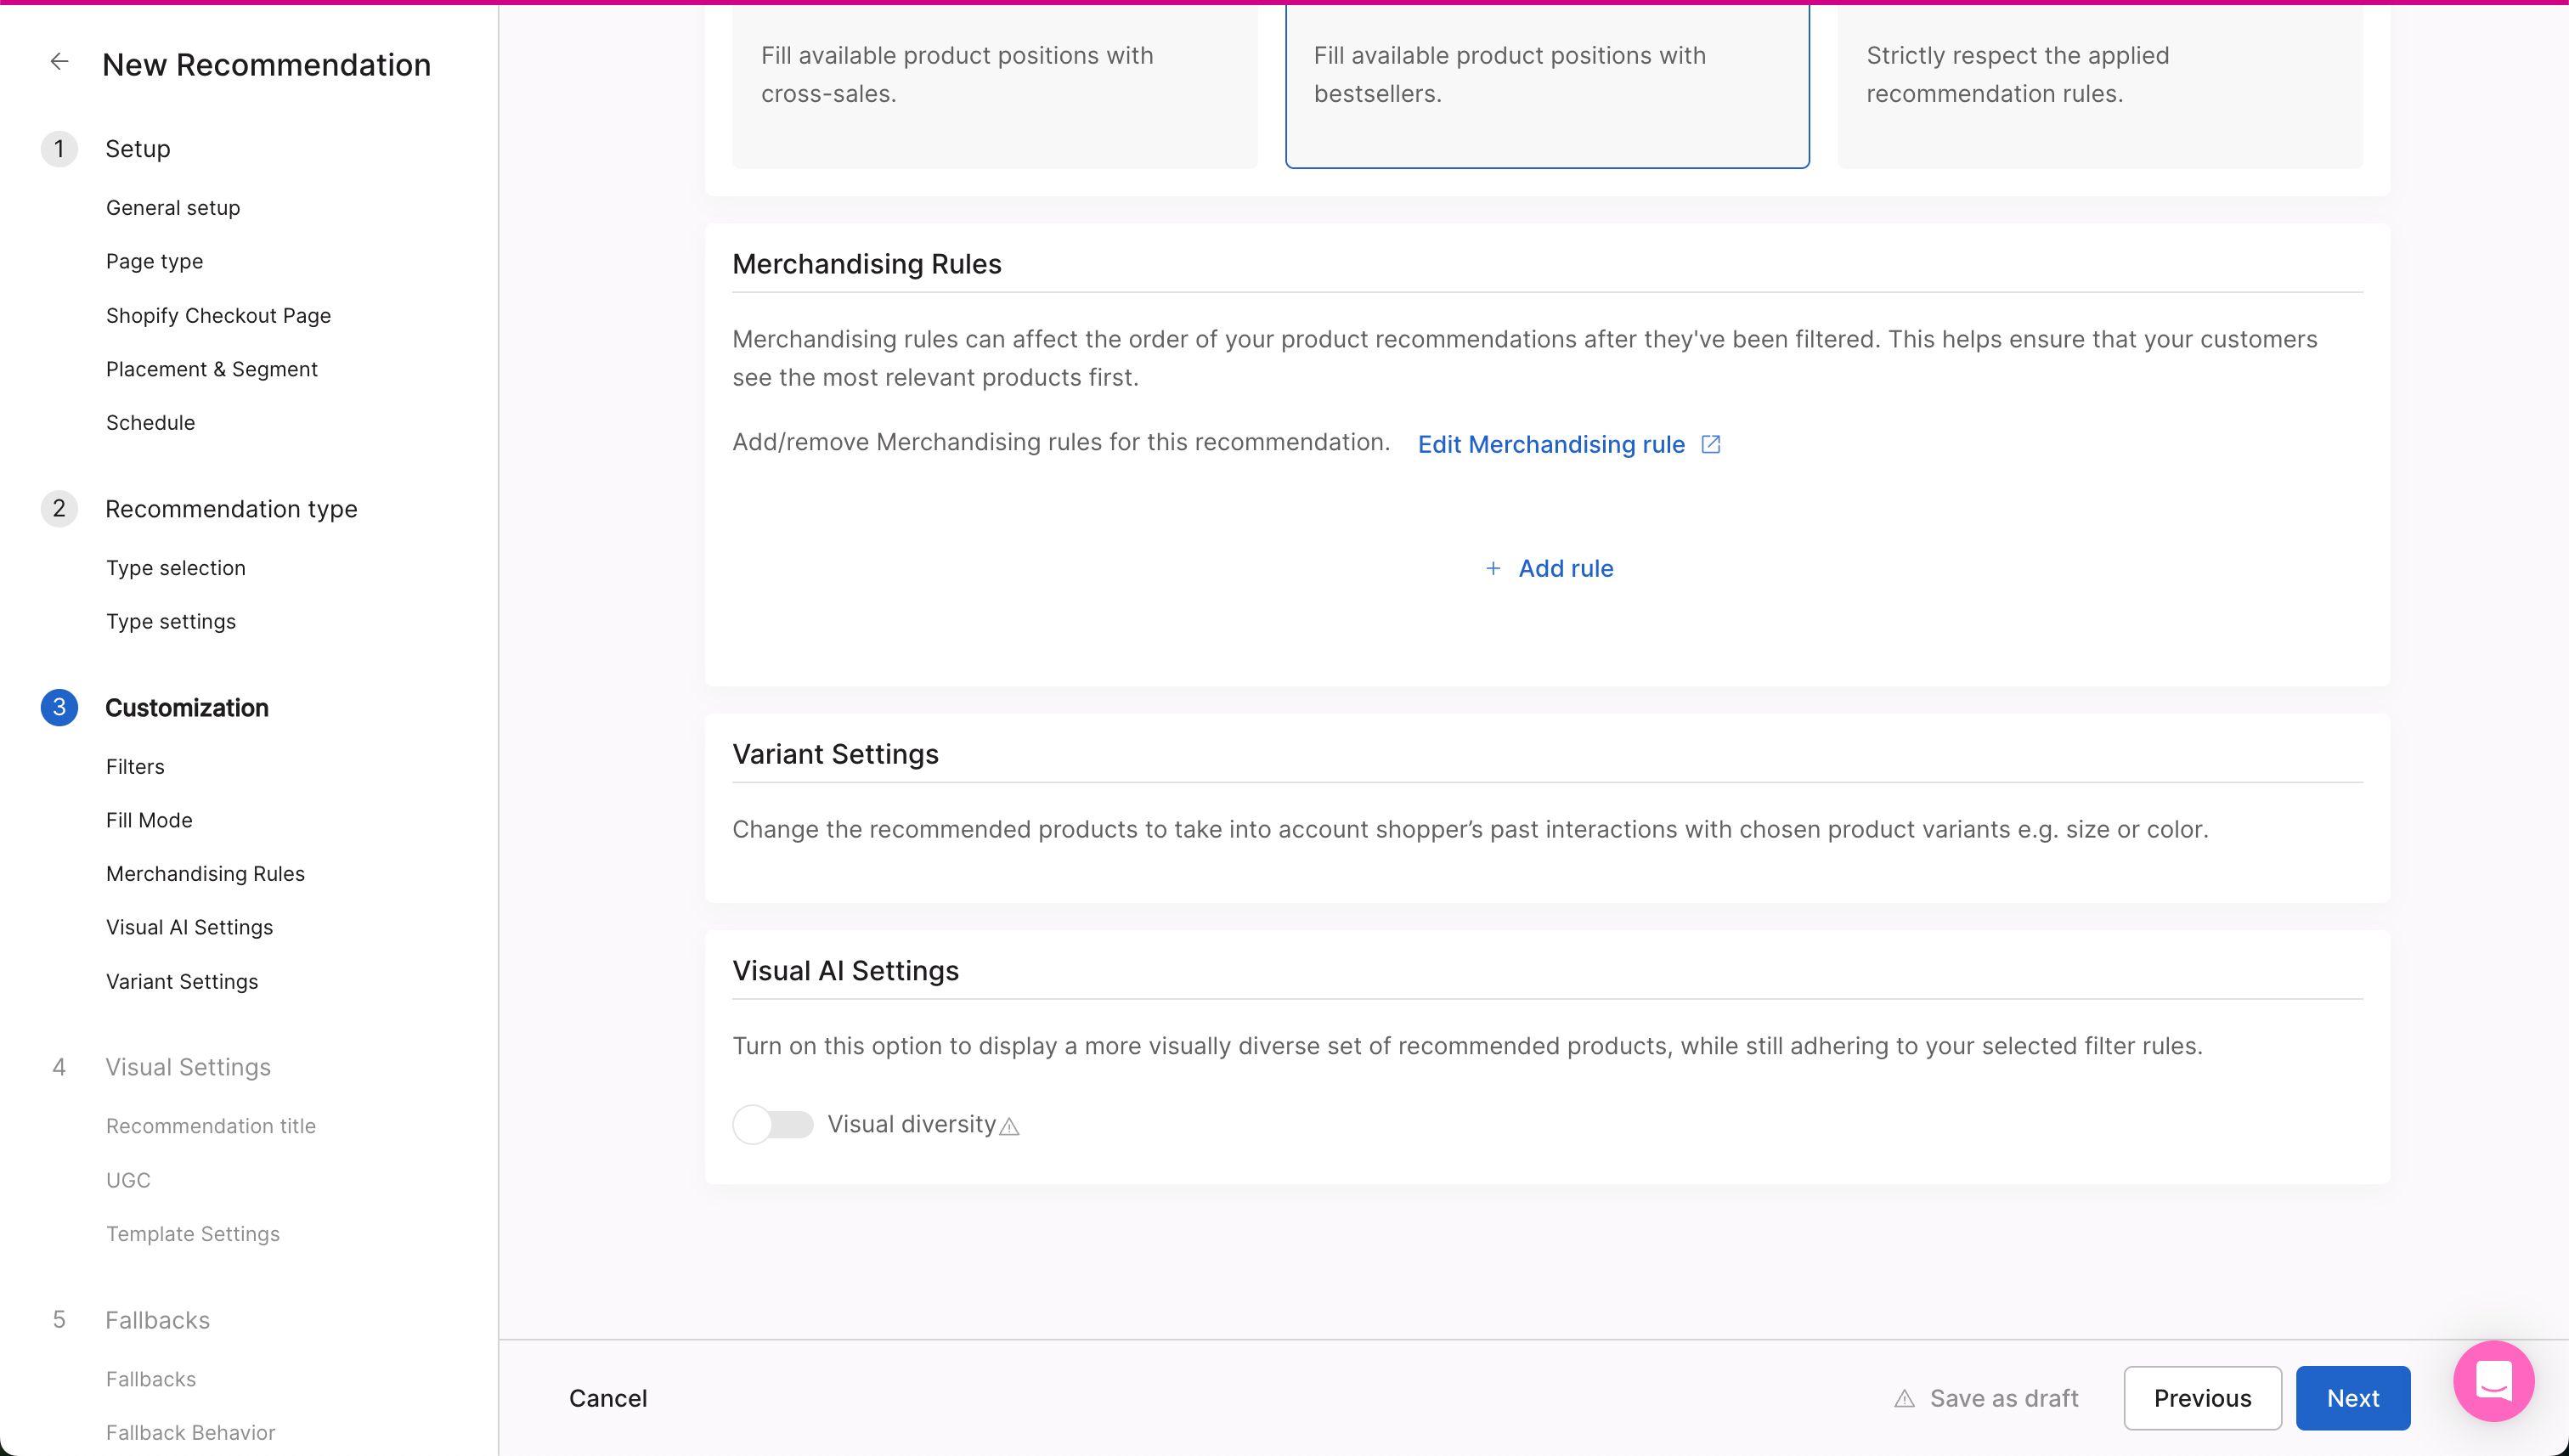Click the warning triangle beside Visual diversity

coord(1010,1127)
